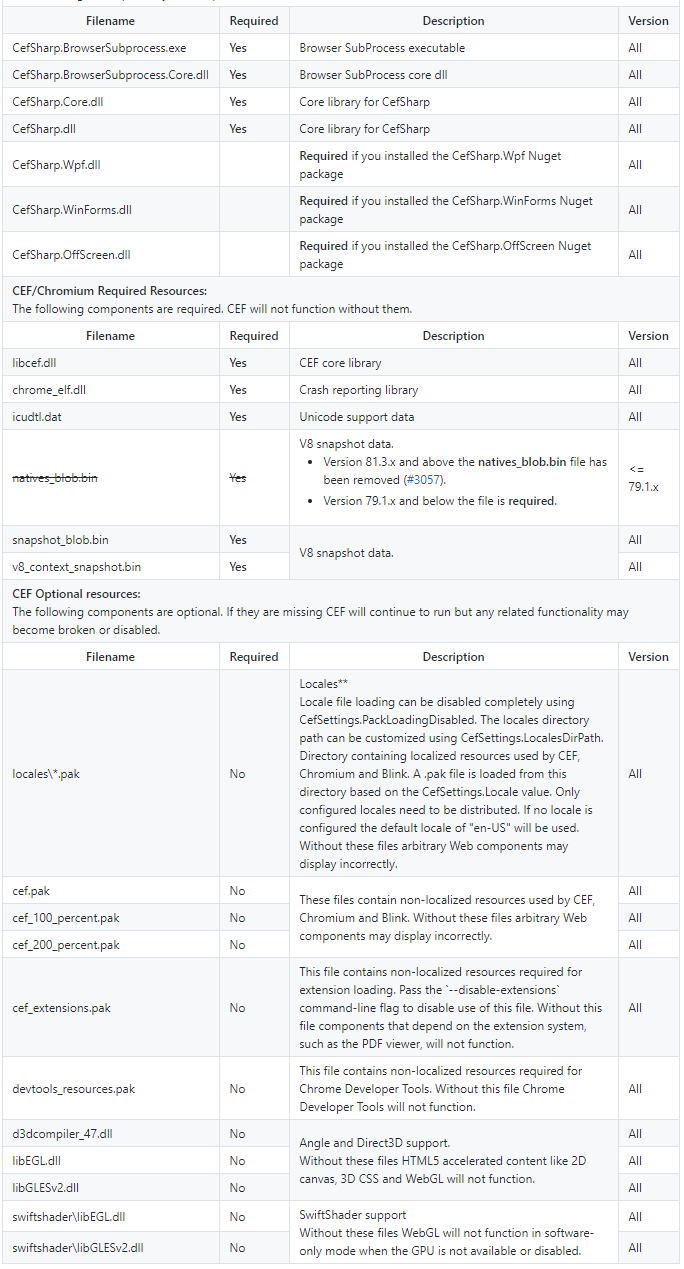684x1269 pixels.
Task: Click the CefSharp.BrowserSubprocess.exe filename cell
Action: [x=99, y=48]
